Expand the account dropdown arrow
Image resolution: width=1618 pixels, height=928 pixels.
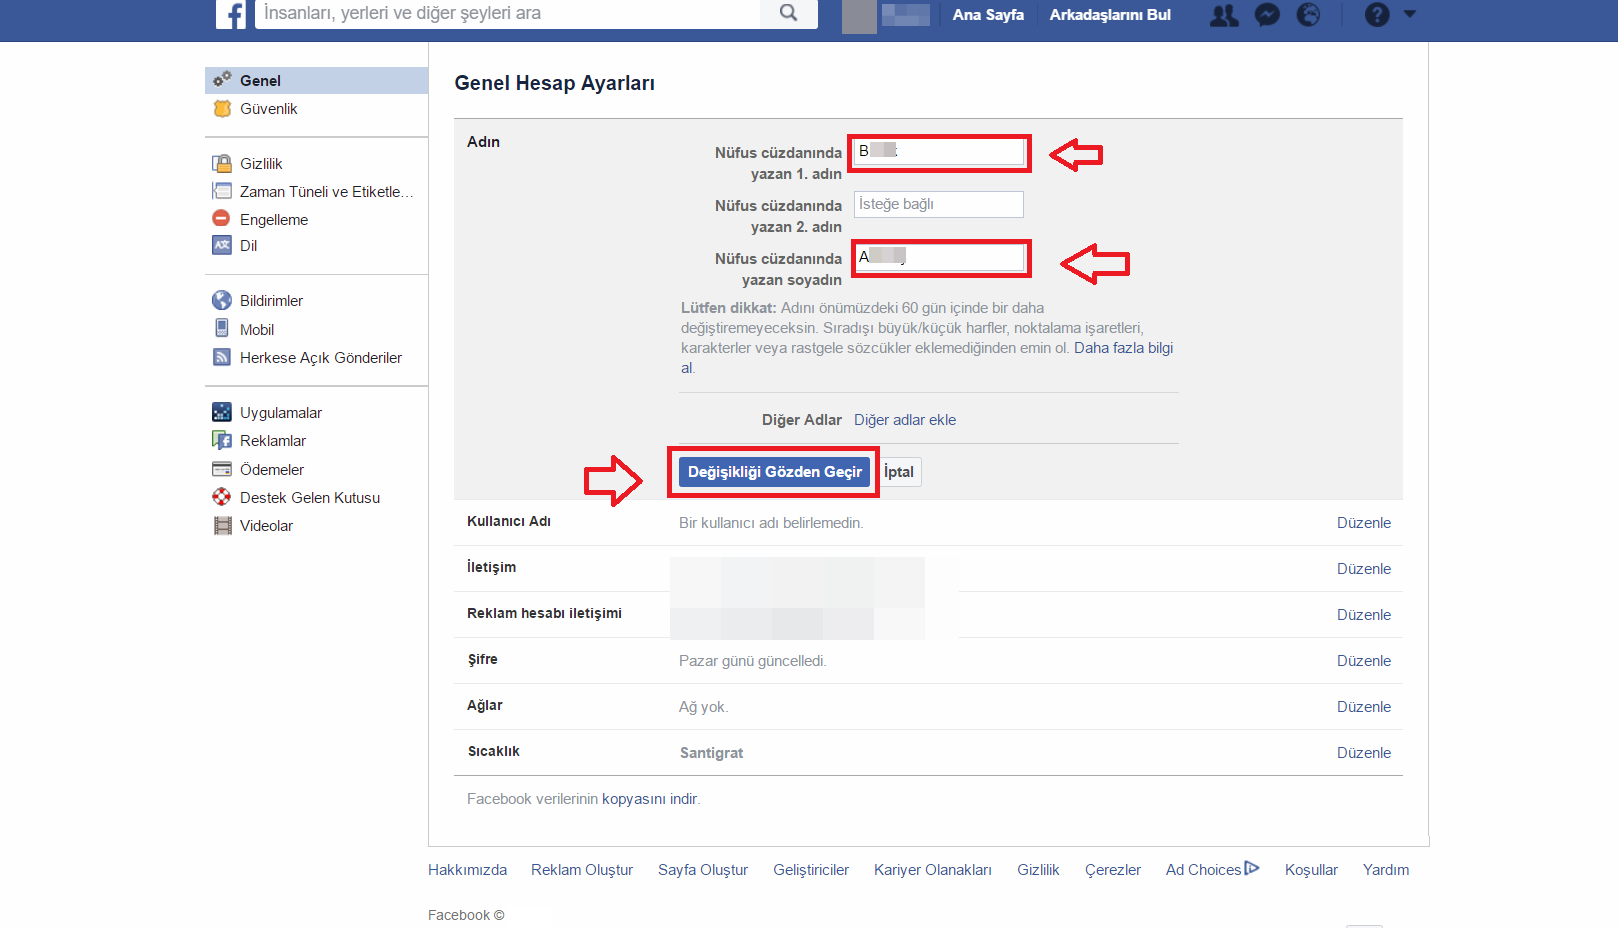[x=1410, y=14]
